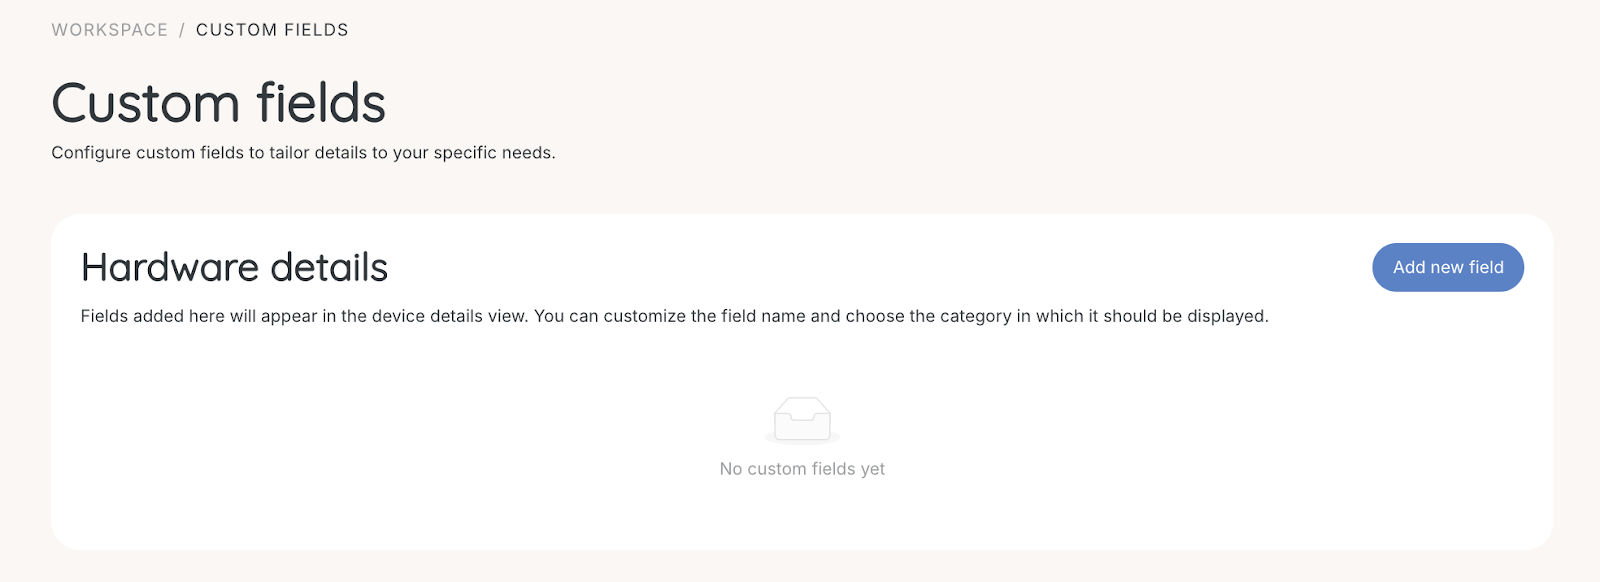Image resolution: width=1600 pixels, height=582 pixels.
Task: Go to the WORKSPACE breadcrumb link
Action: [x=110, y=30]
